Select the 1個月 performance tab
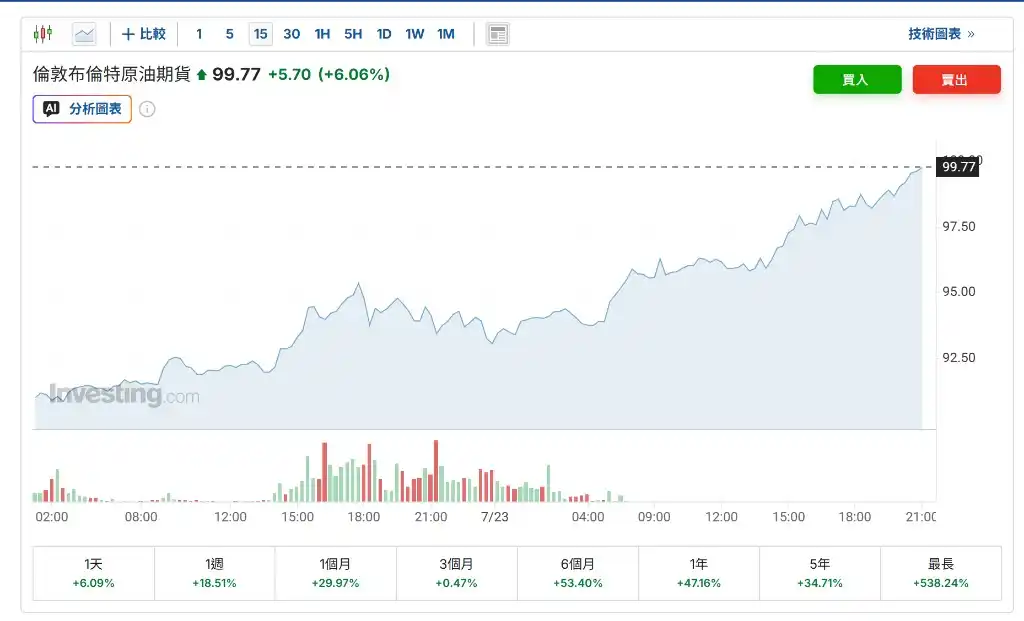Screen dimensions: 1024x621 335,573
